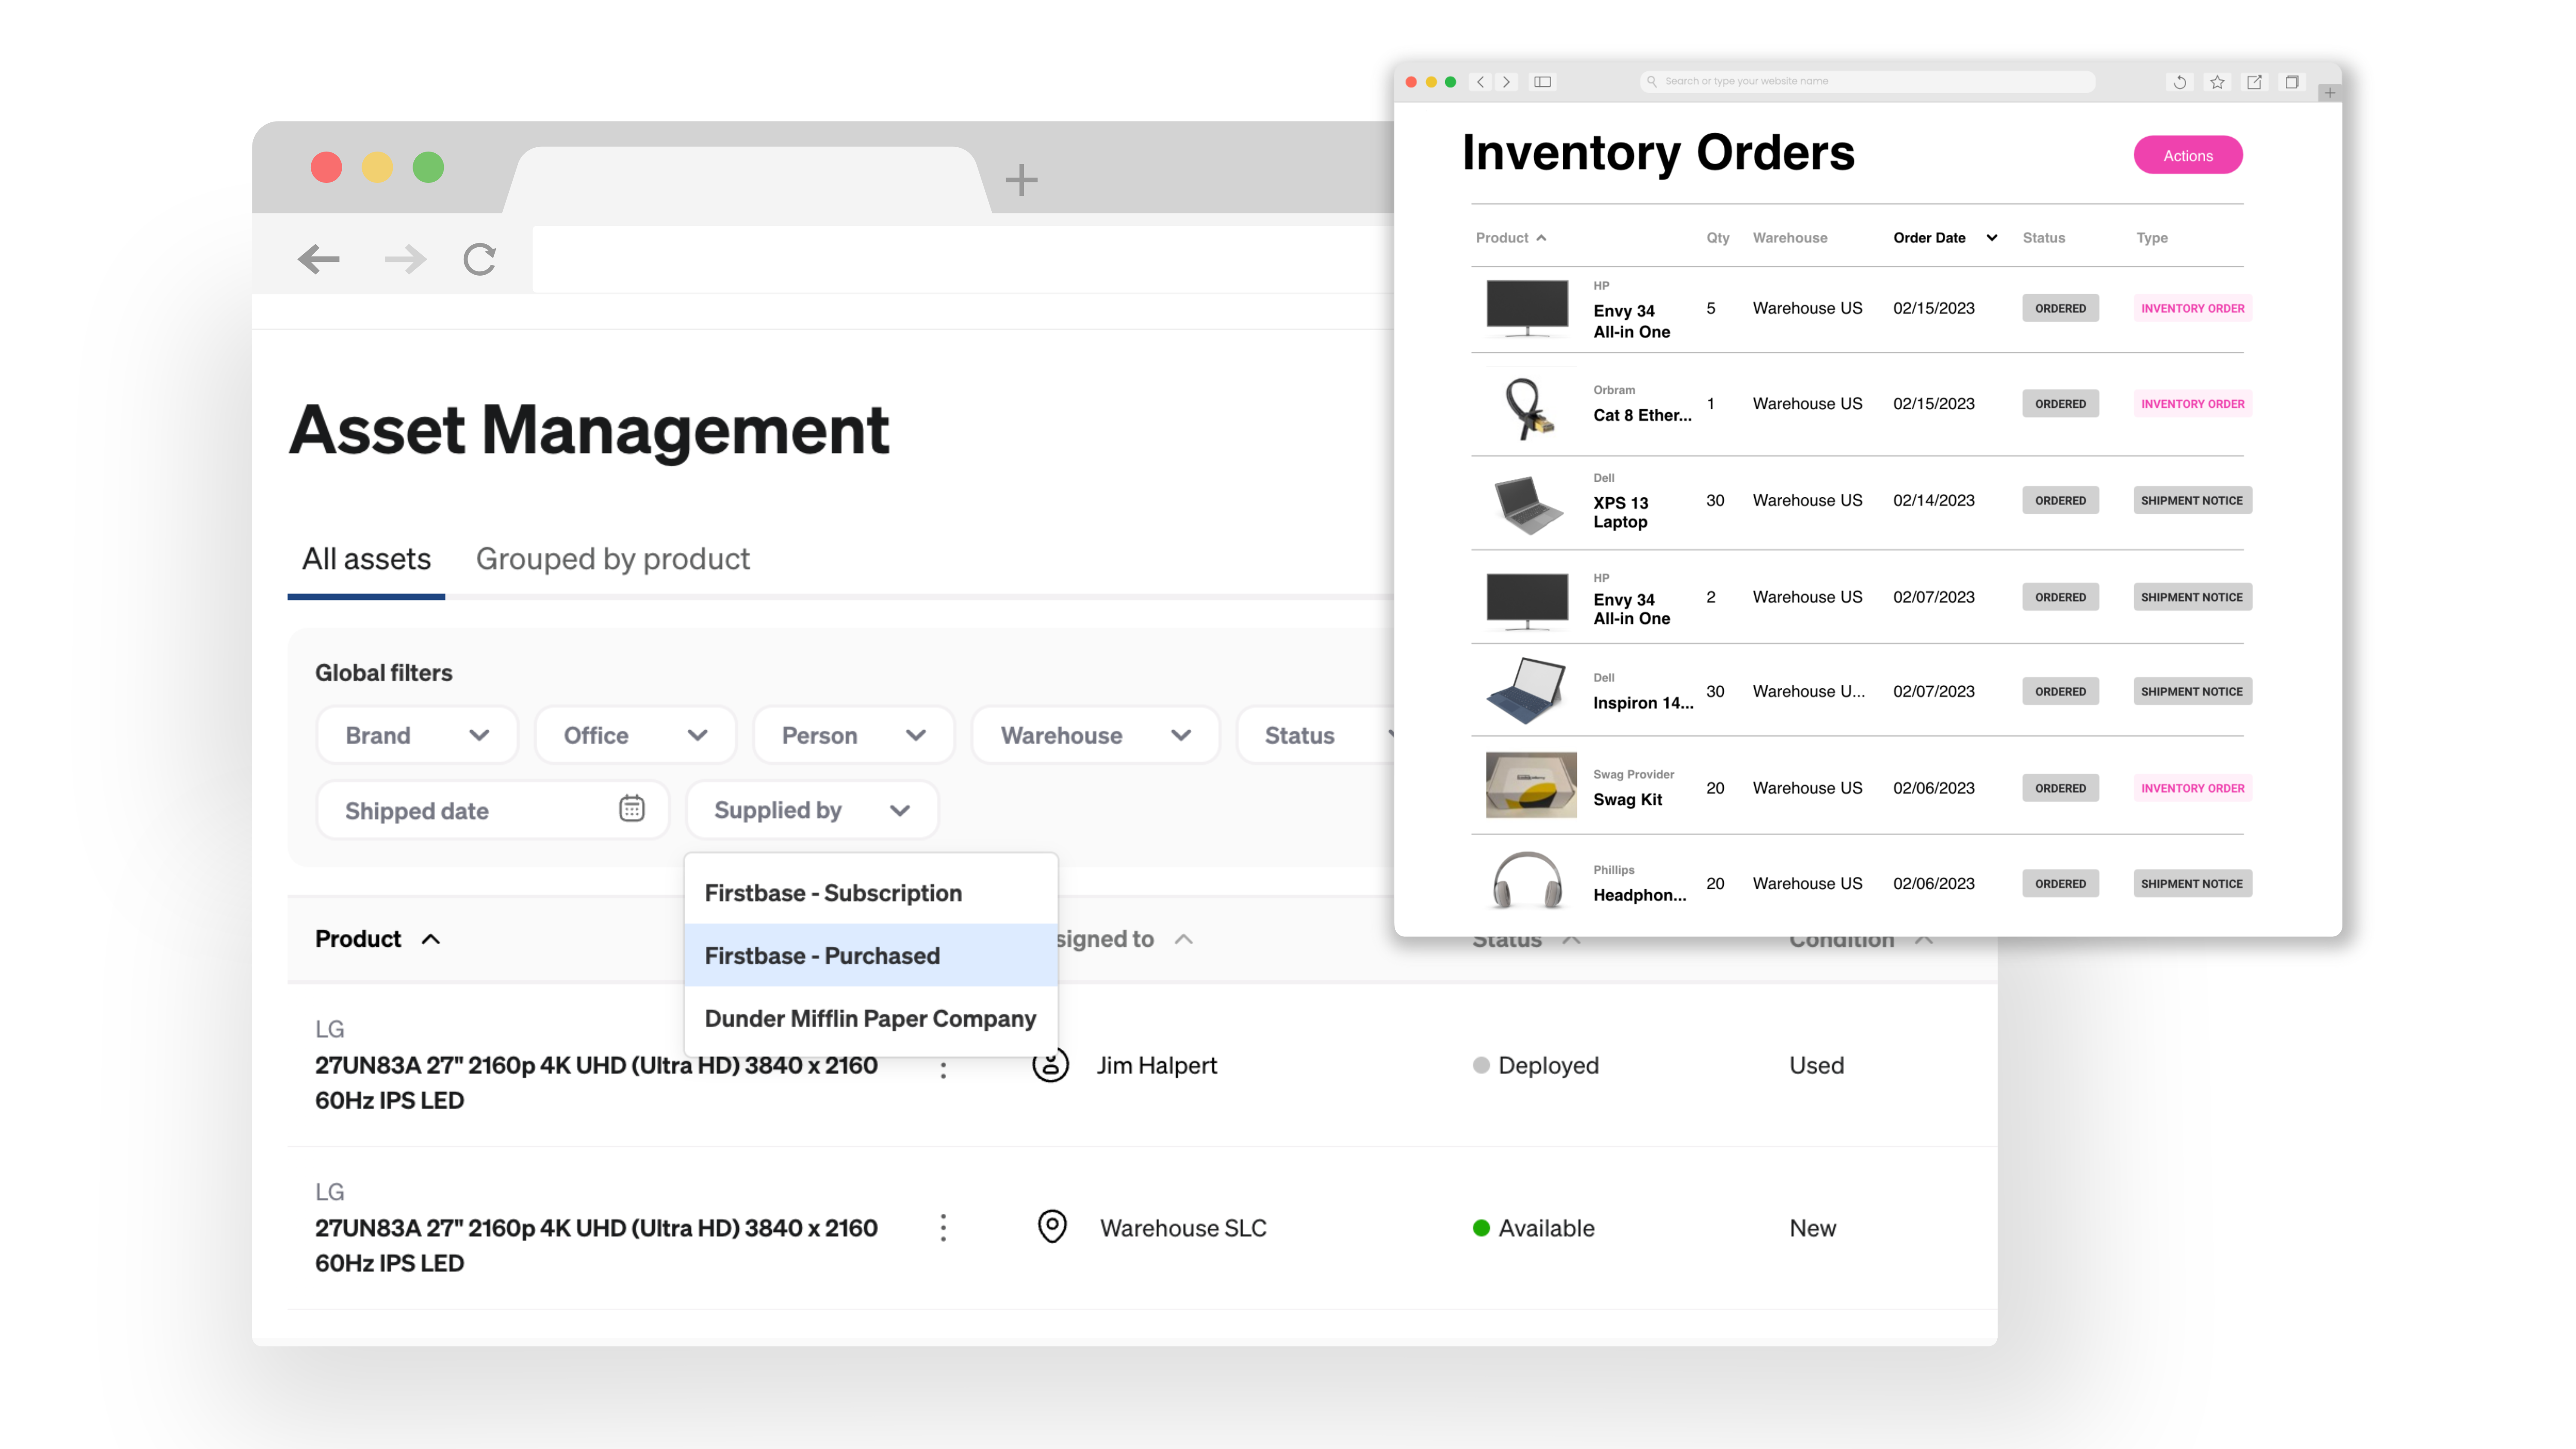The height and width of the screenshot is (1449, 2576).
Task: Click the pink Actions button
Action: (x=2187, y=156)
